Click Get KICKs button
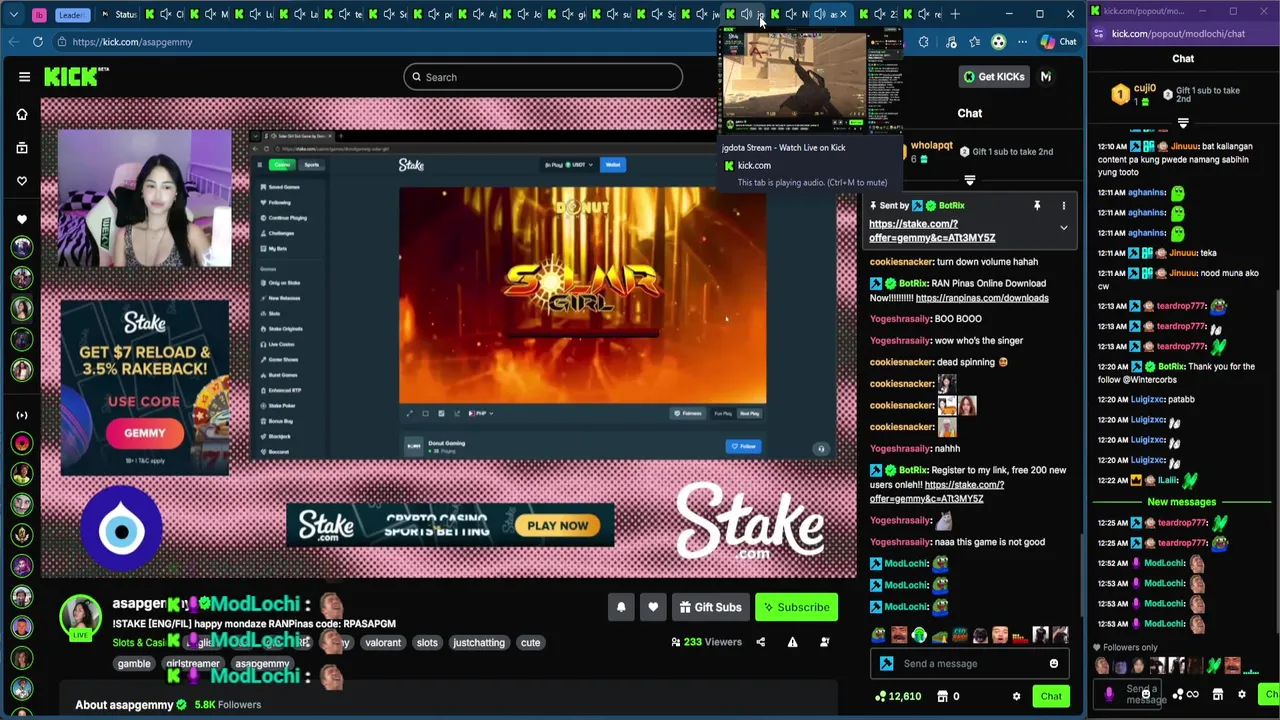The width and height of the screenshot is (1280, 720). click(x=993, y=77)
